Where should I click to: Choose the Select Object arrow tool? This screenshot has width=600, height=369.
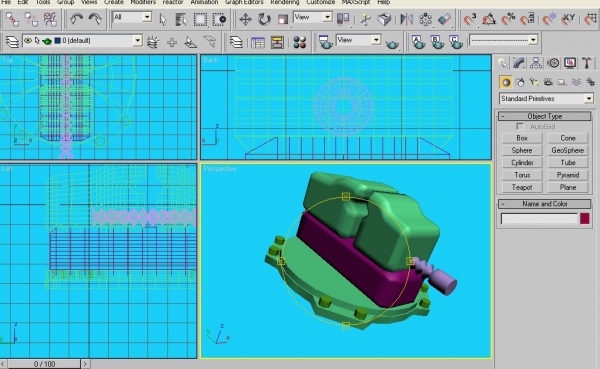(163, 19)
